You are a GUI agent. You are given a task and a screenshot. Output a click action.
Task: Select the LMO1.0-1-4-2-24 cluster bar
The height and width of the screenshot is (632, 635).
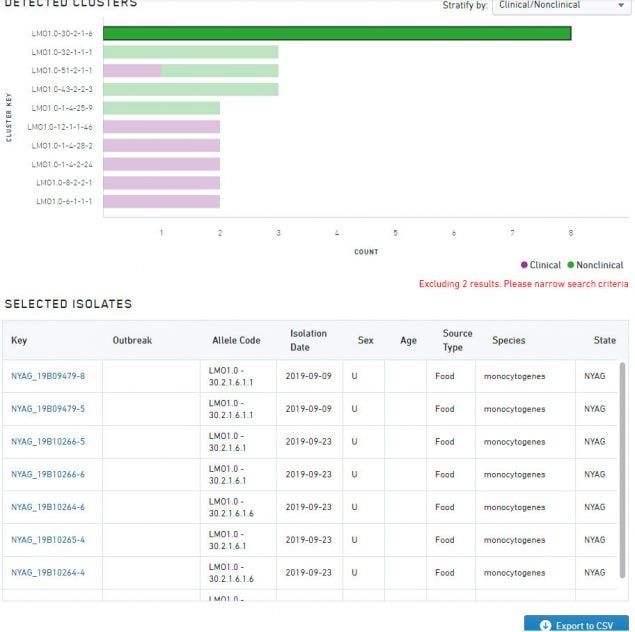[162, 164]
